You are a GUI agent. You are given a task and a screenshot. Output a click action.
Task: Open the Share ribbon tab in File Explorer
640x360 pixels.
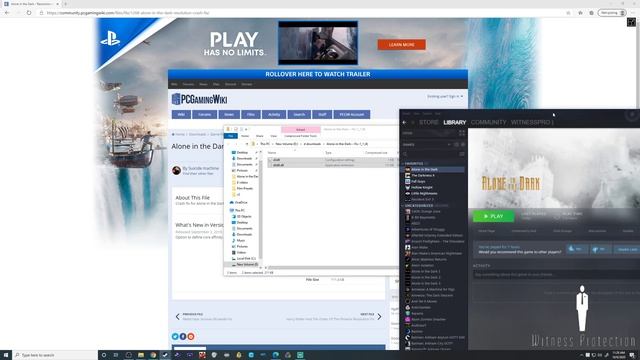(x=260, y=136)
